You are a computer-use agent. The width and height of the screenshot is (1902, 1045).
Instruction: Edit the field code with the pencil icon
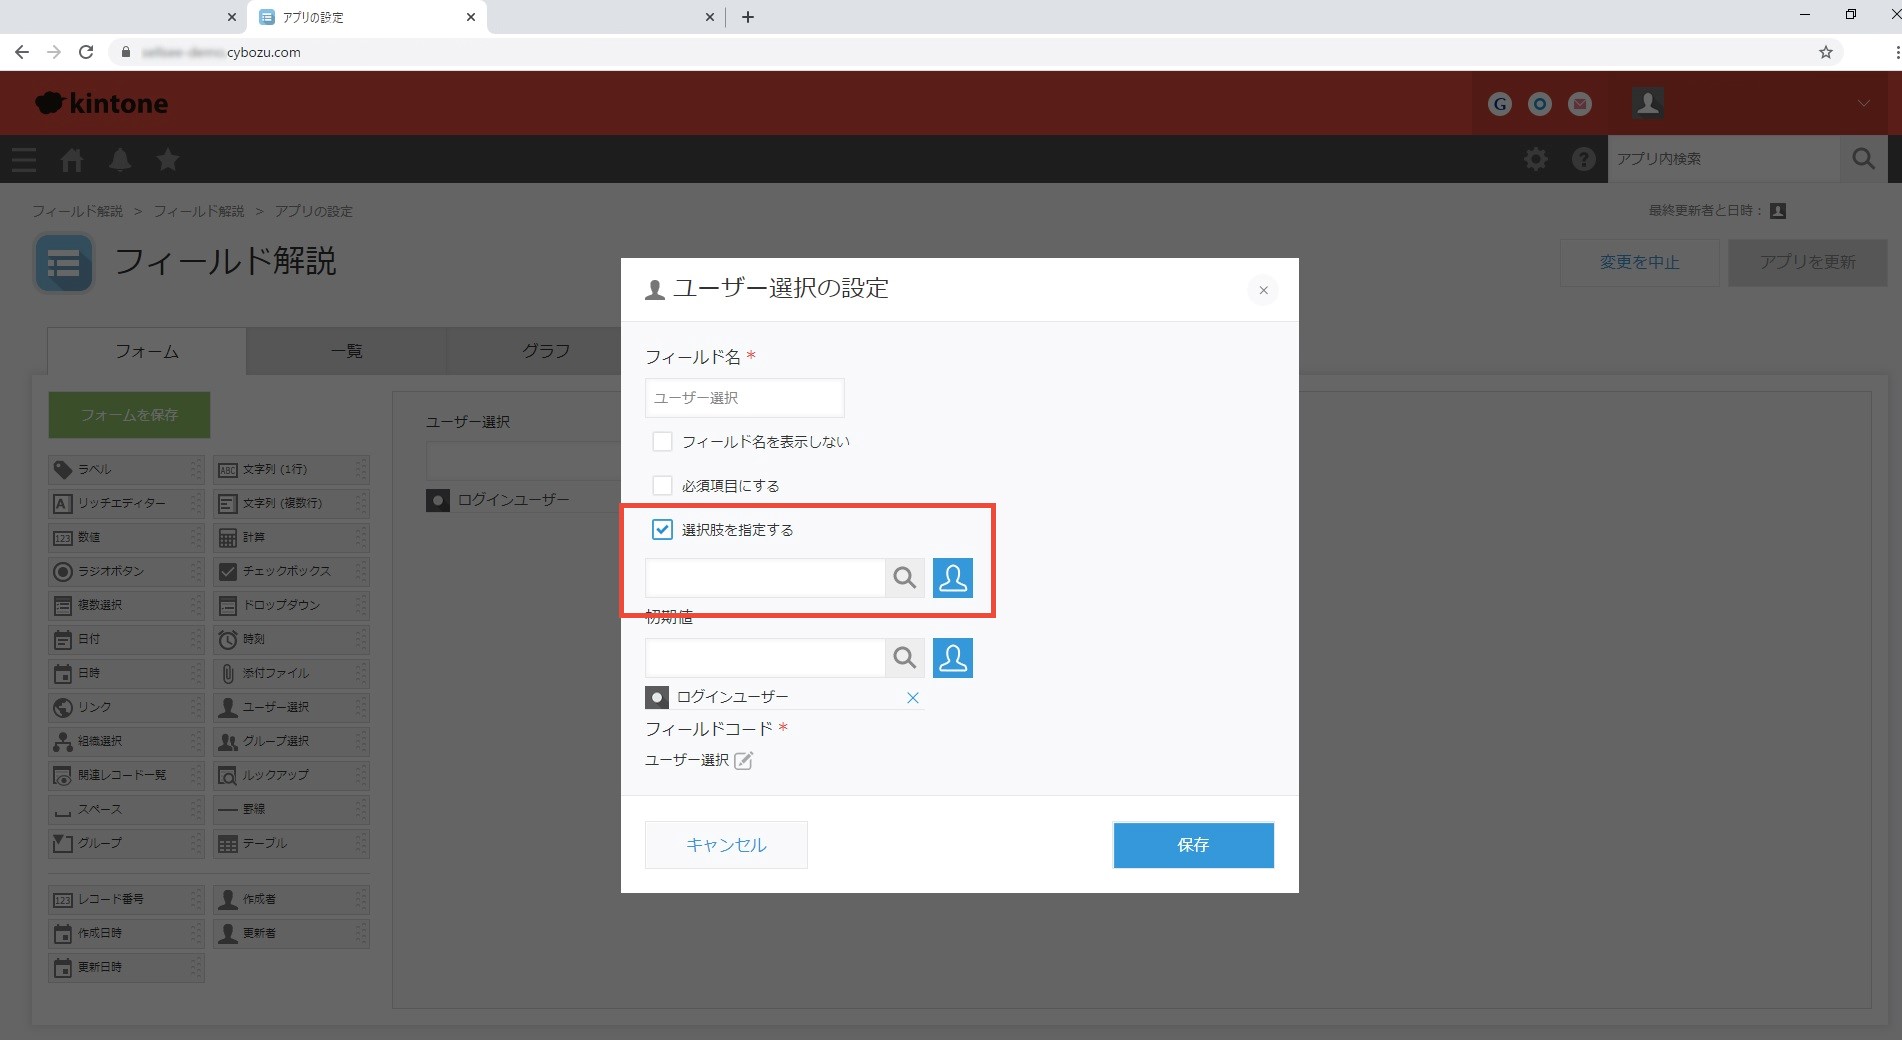pos(743,761)
